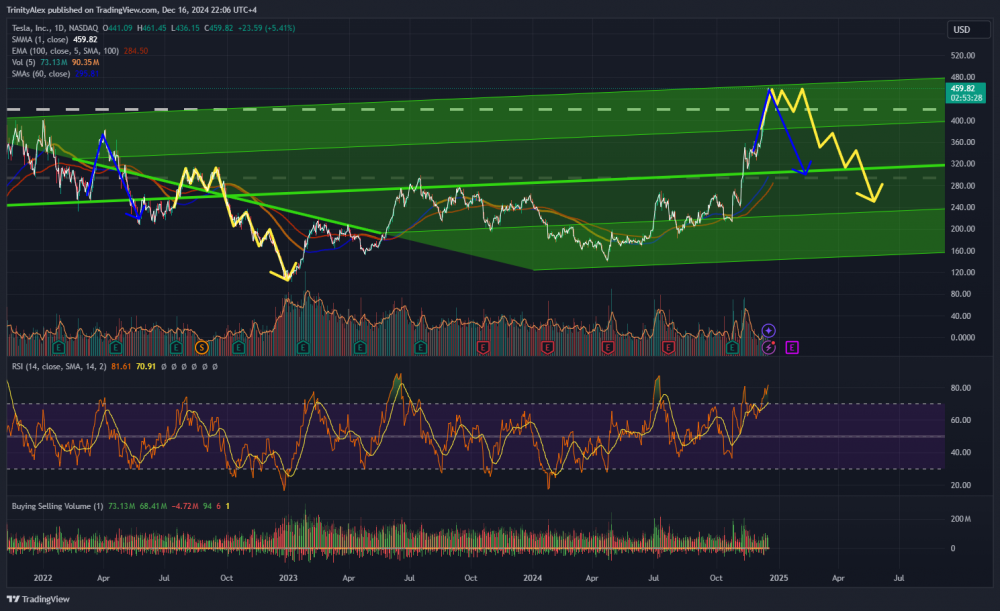The image size is (1000, 611).
Task: Click the last teal E earnings marker
Action: tap(731, 347)
